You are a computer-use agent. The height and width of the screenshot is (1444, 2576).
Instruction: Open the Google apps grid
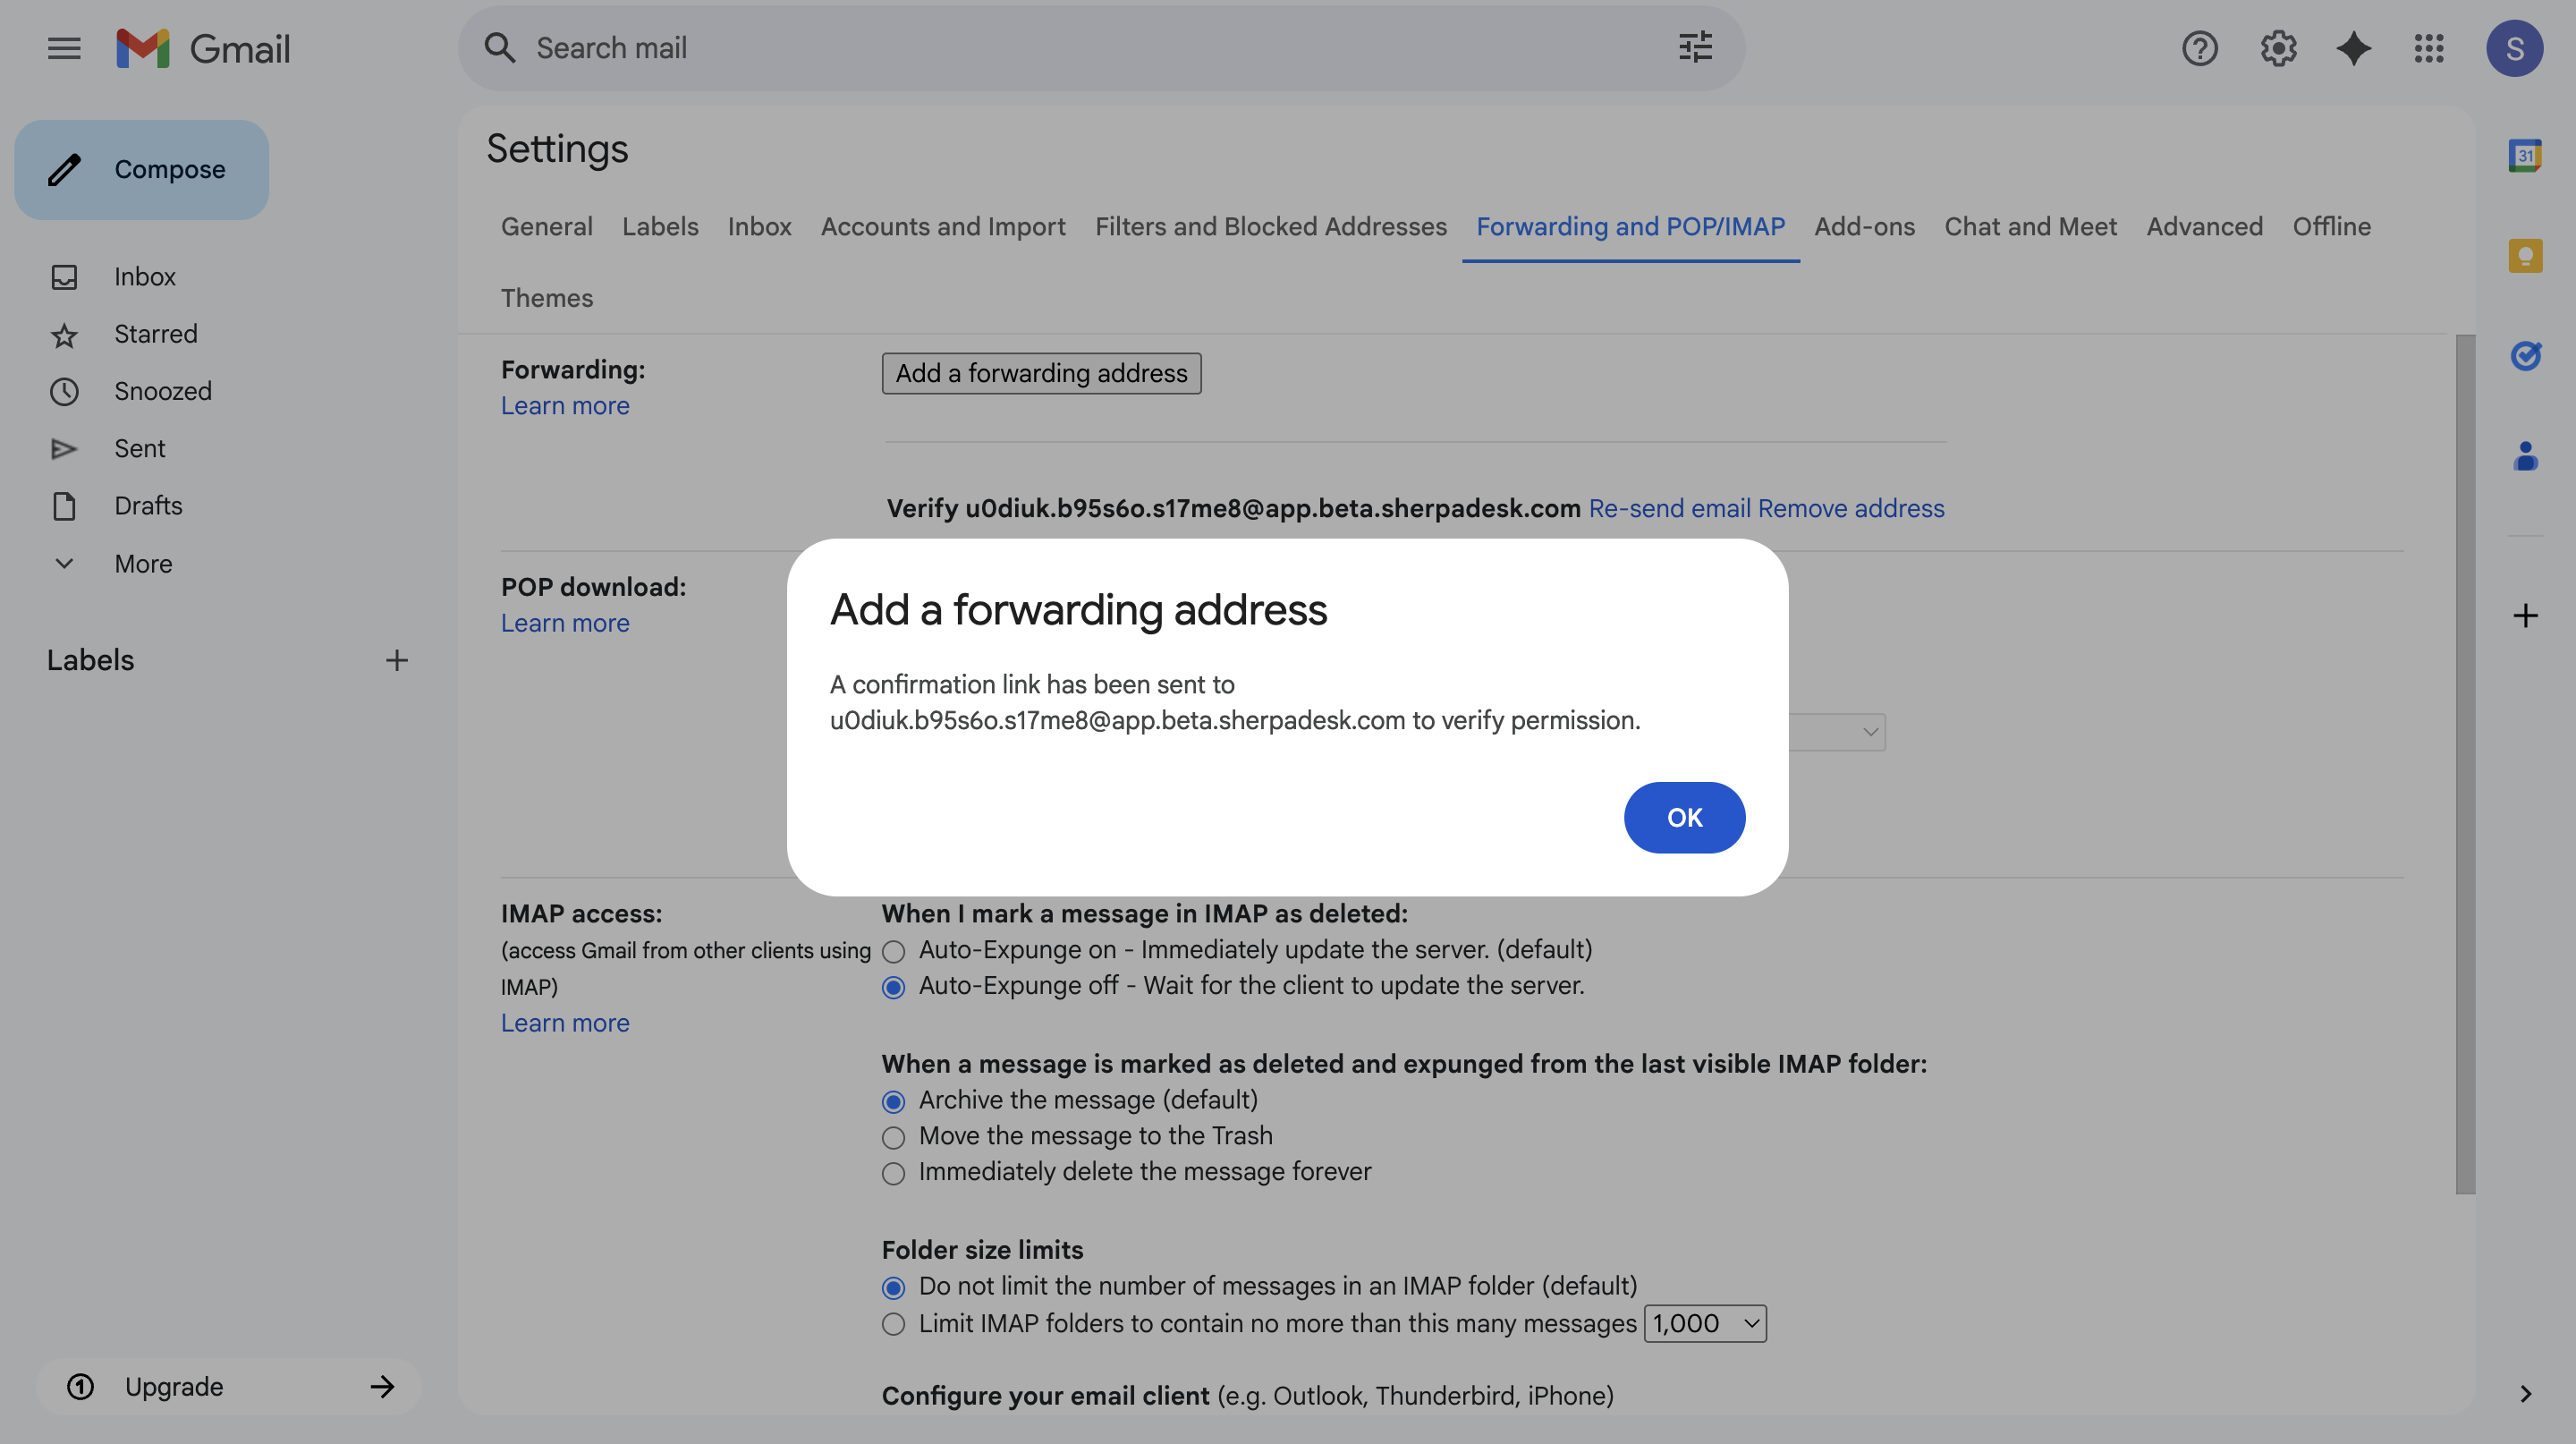click(2428, 48)
